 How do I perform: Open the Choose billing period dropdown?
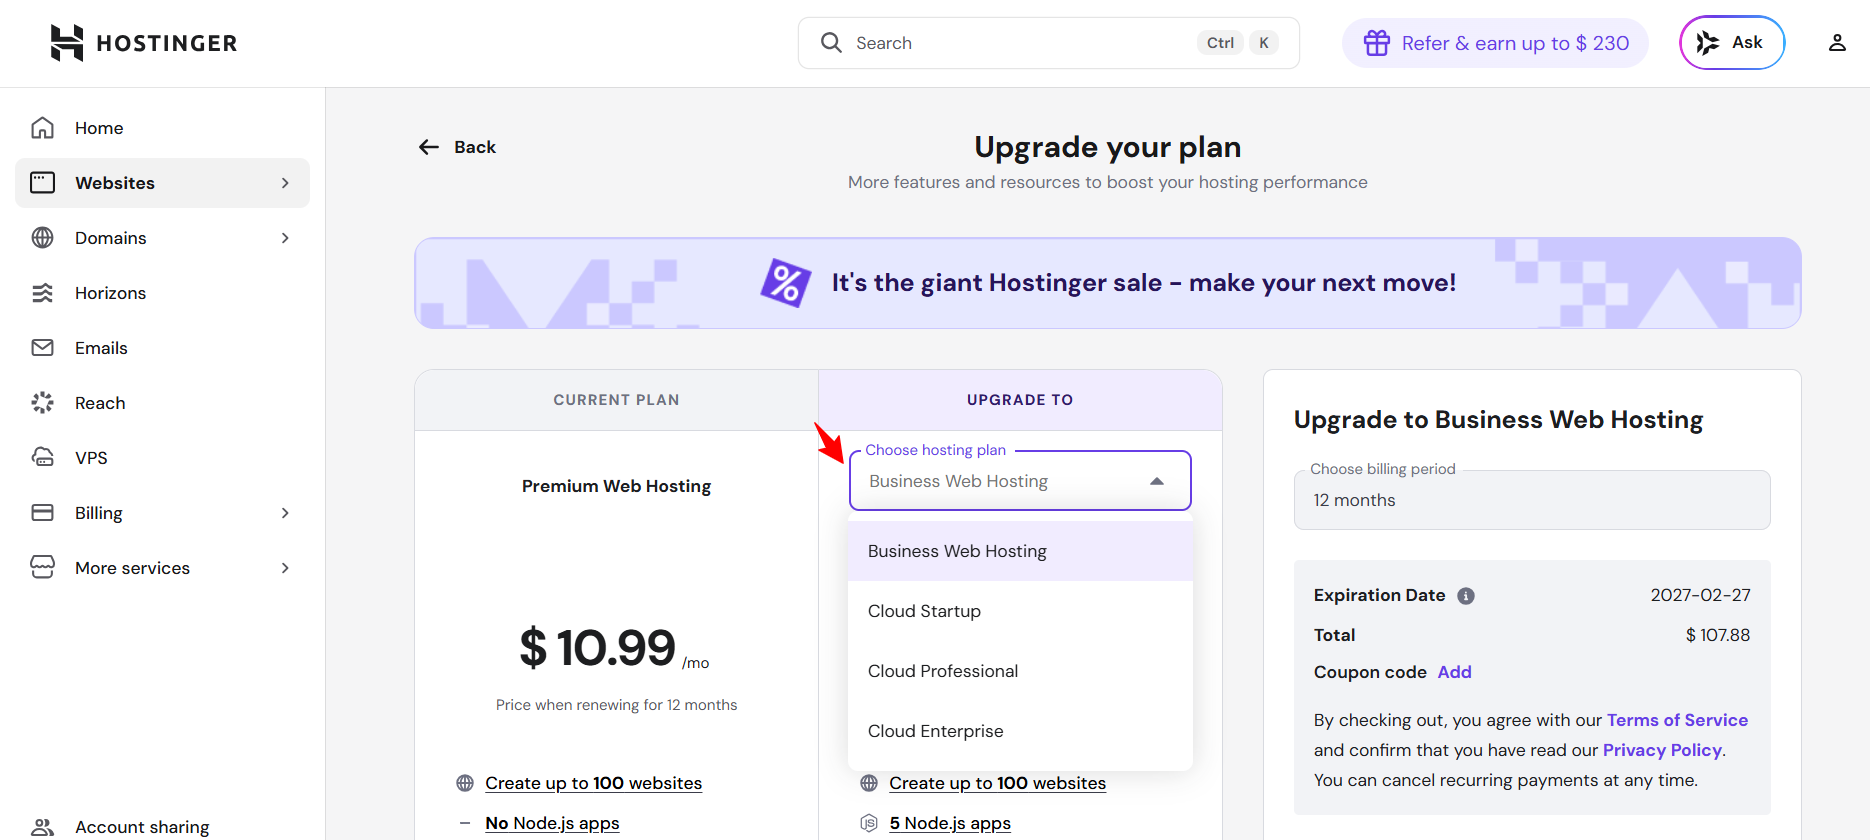[x=1532, y=500]
